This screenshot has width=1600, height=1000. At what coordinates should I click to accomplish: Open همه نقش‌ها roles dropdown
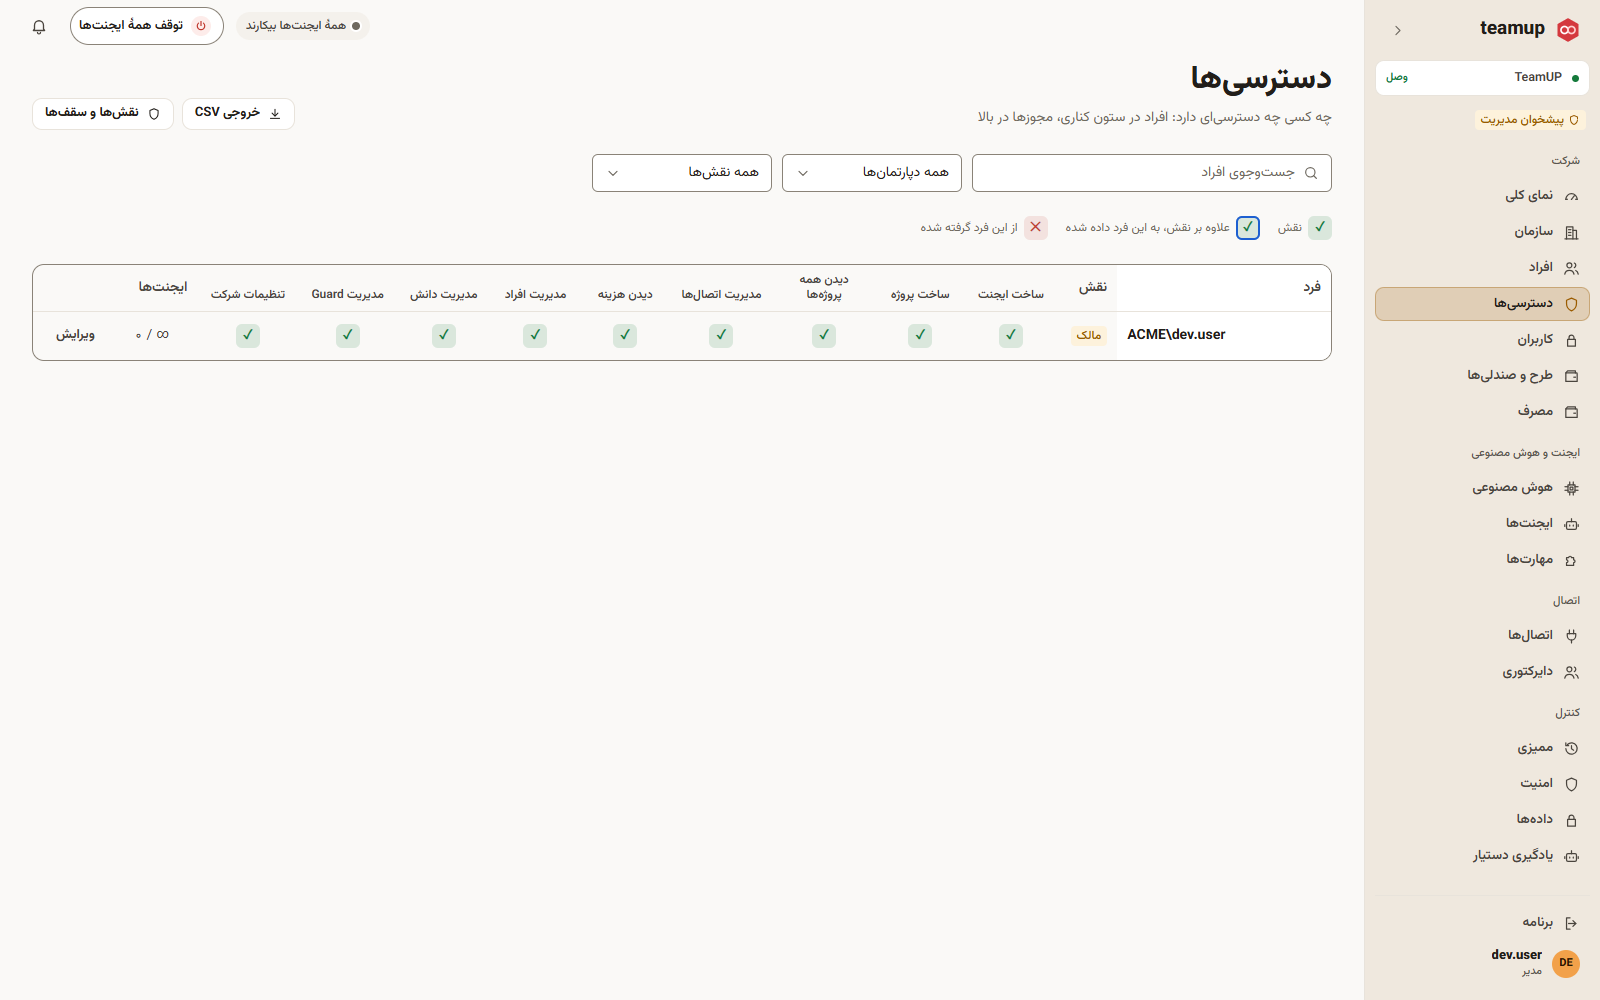tap(681, 173)
